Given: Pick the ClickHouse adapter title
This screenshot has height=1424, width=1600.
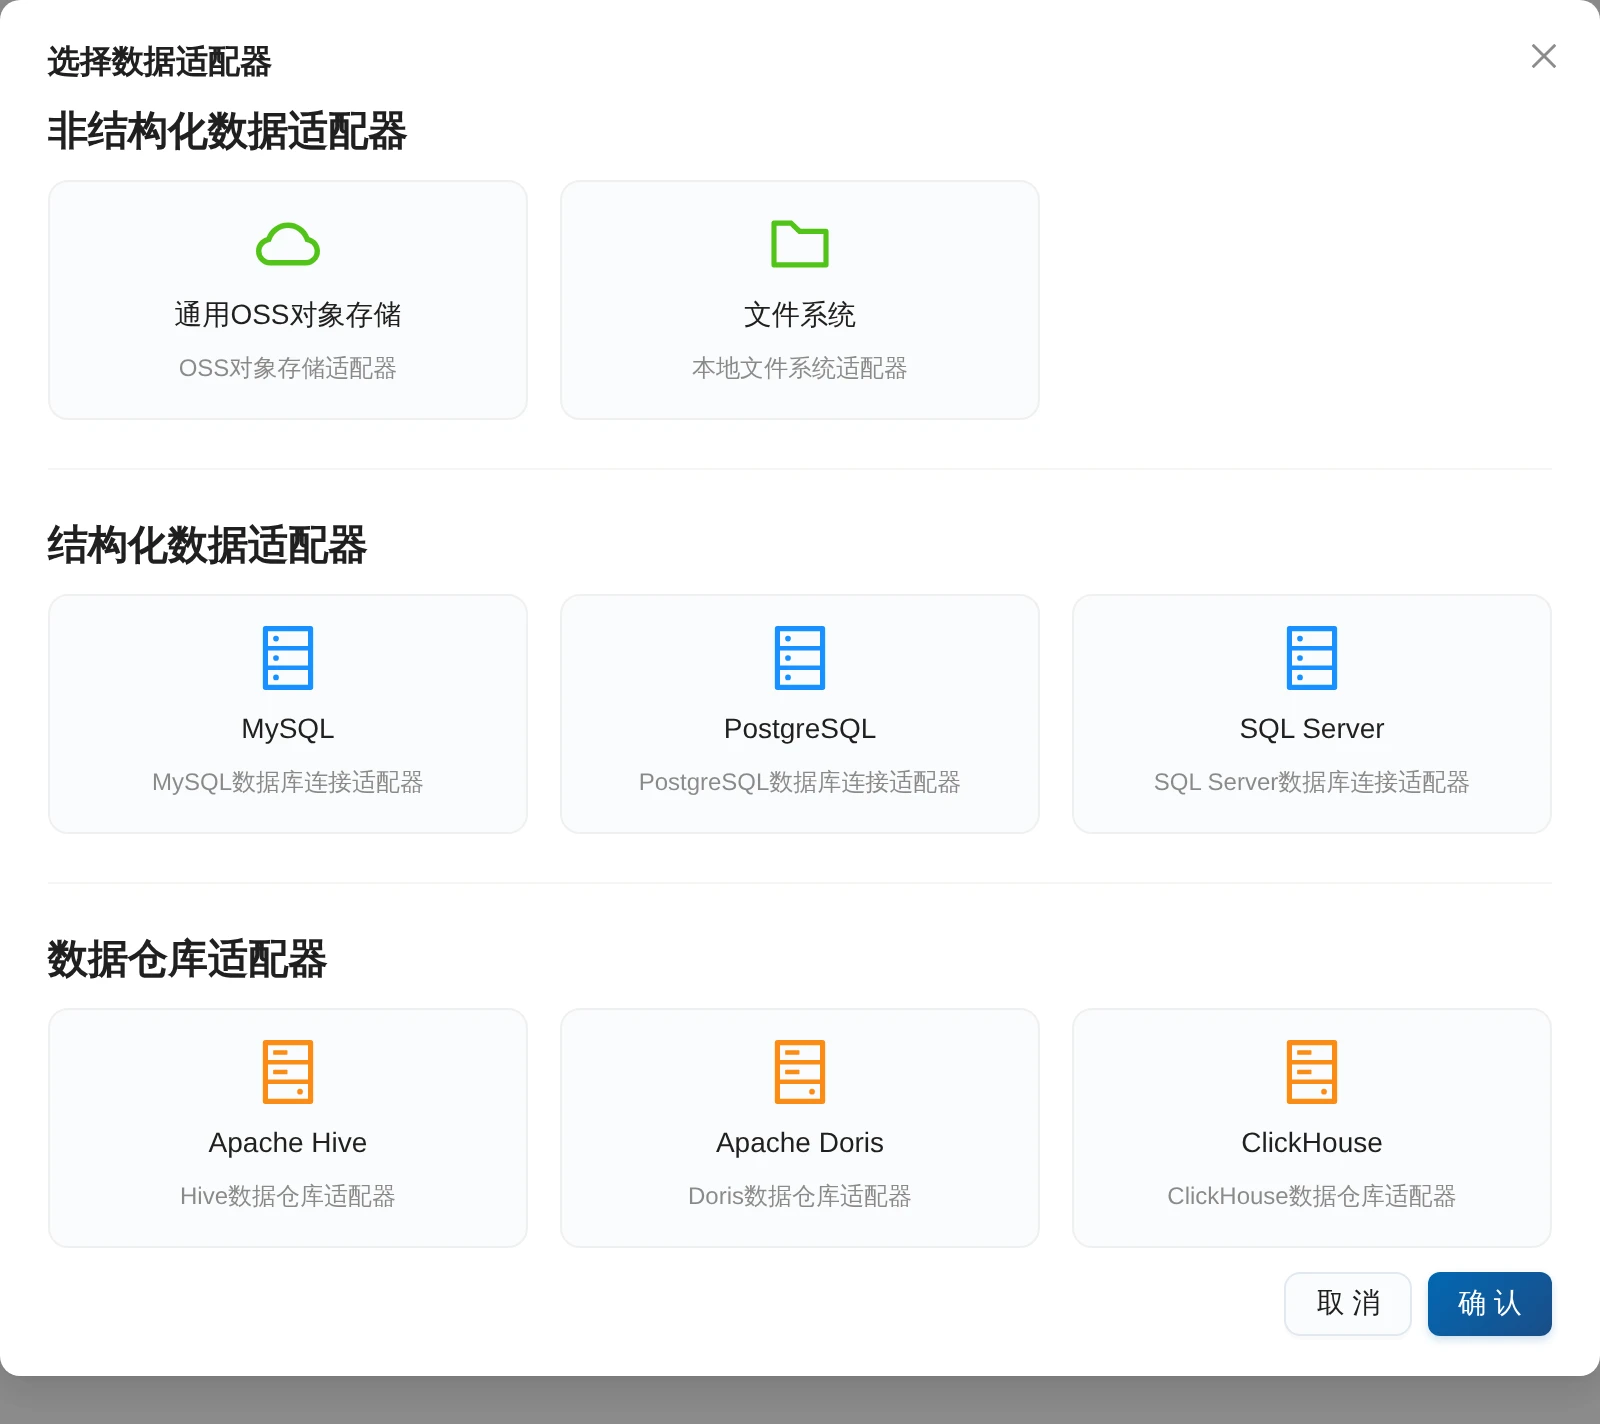Looking at the screenshot, I should point(1312,1143).
